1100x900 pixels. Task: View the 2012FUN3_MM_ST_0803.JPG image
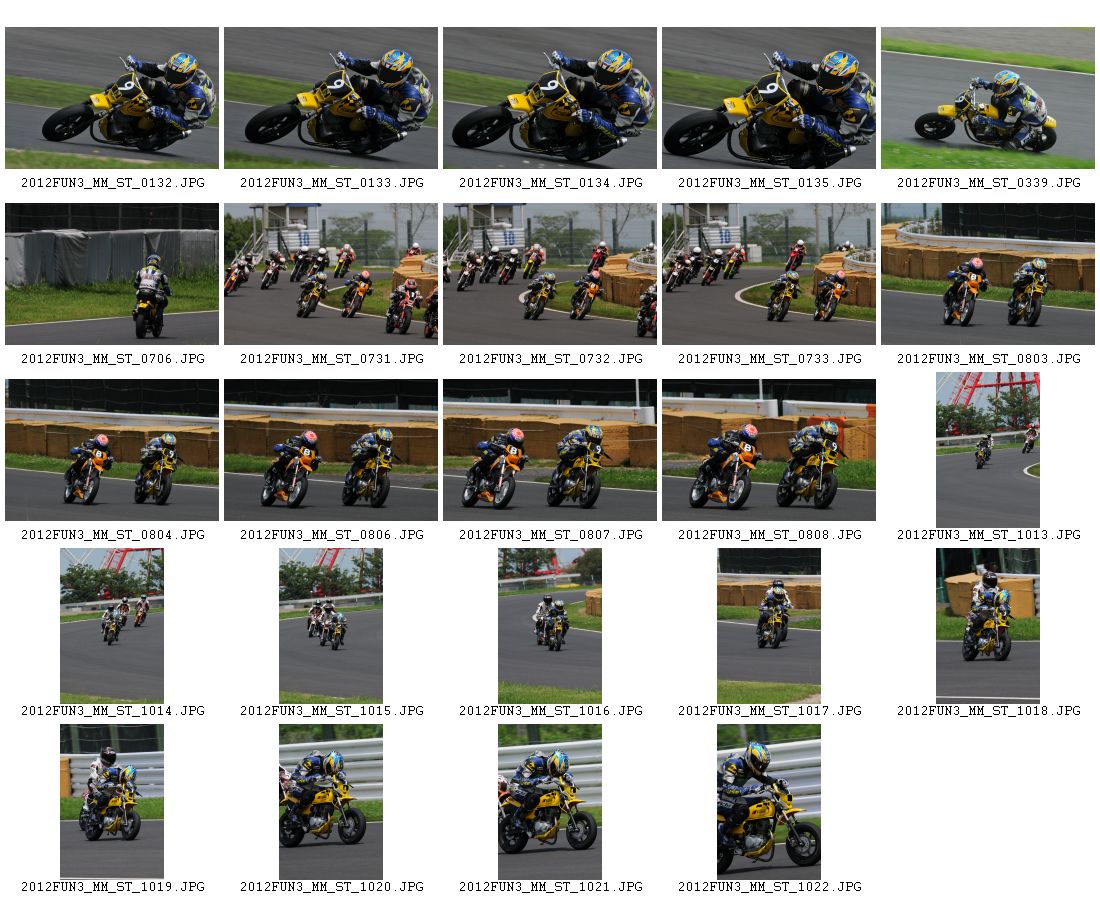988,274
